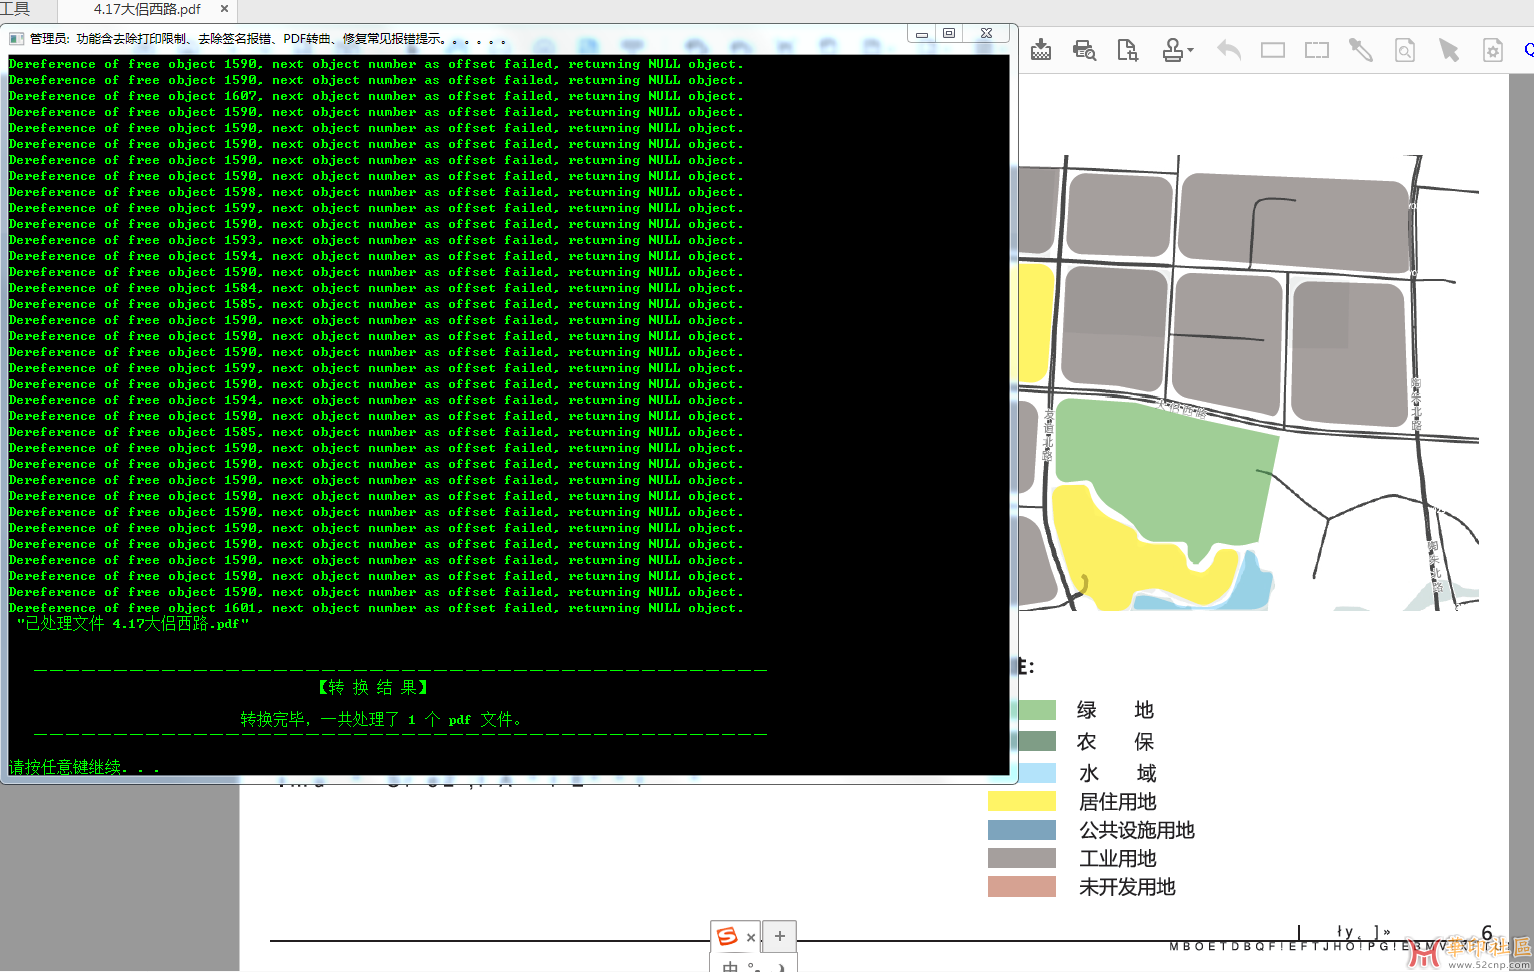Click the Sogou input method icon
The height and width of the screenshot is (972, 1534).
click(727, 936)
